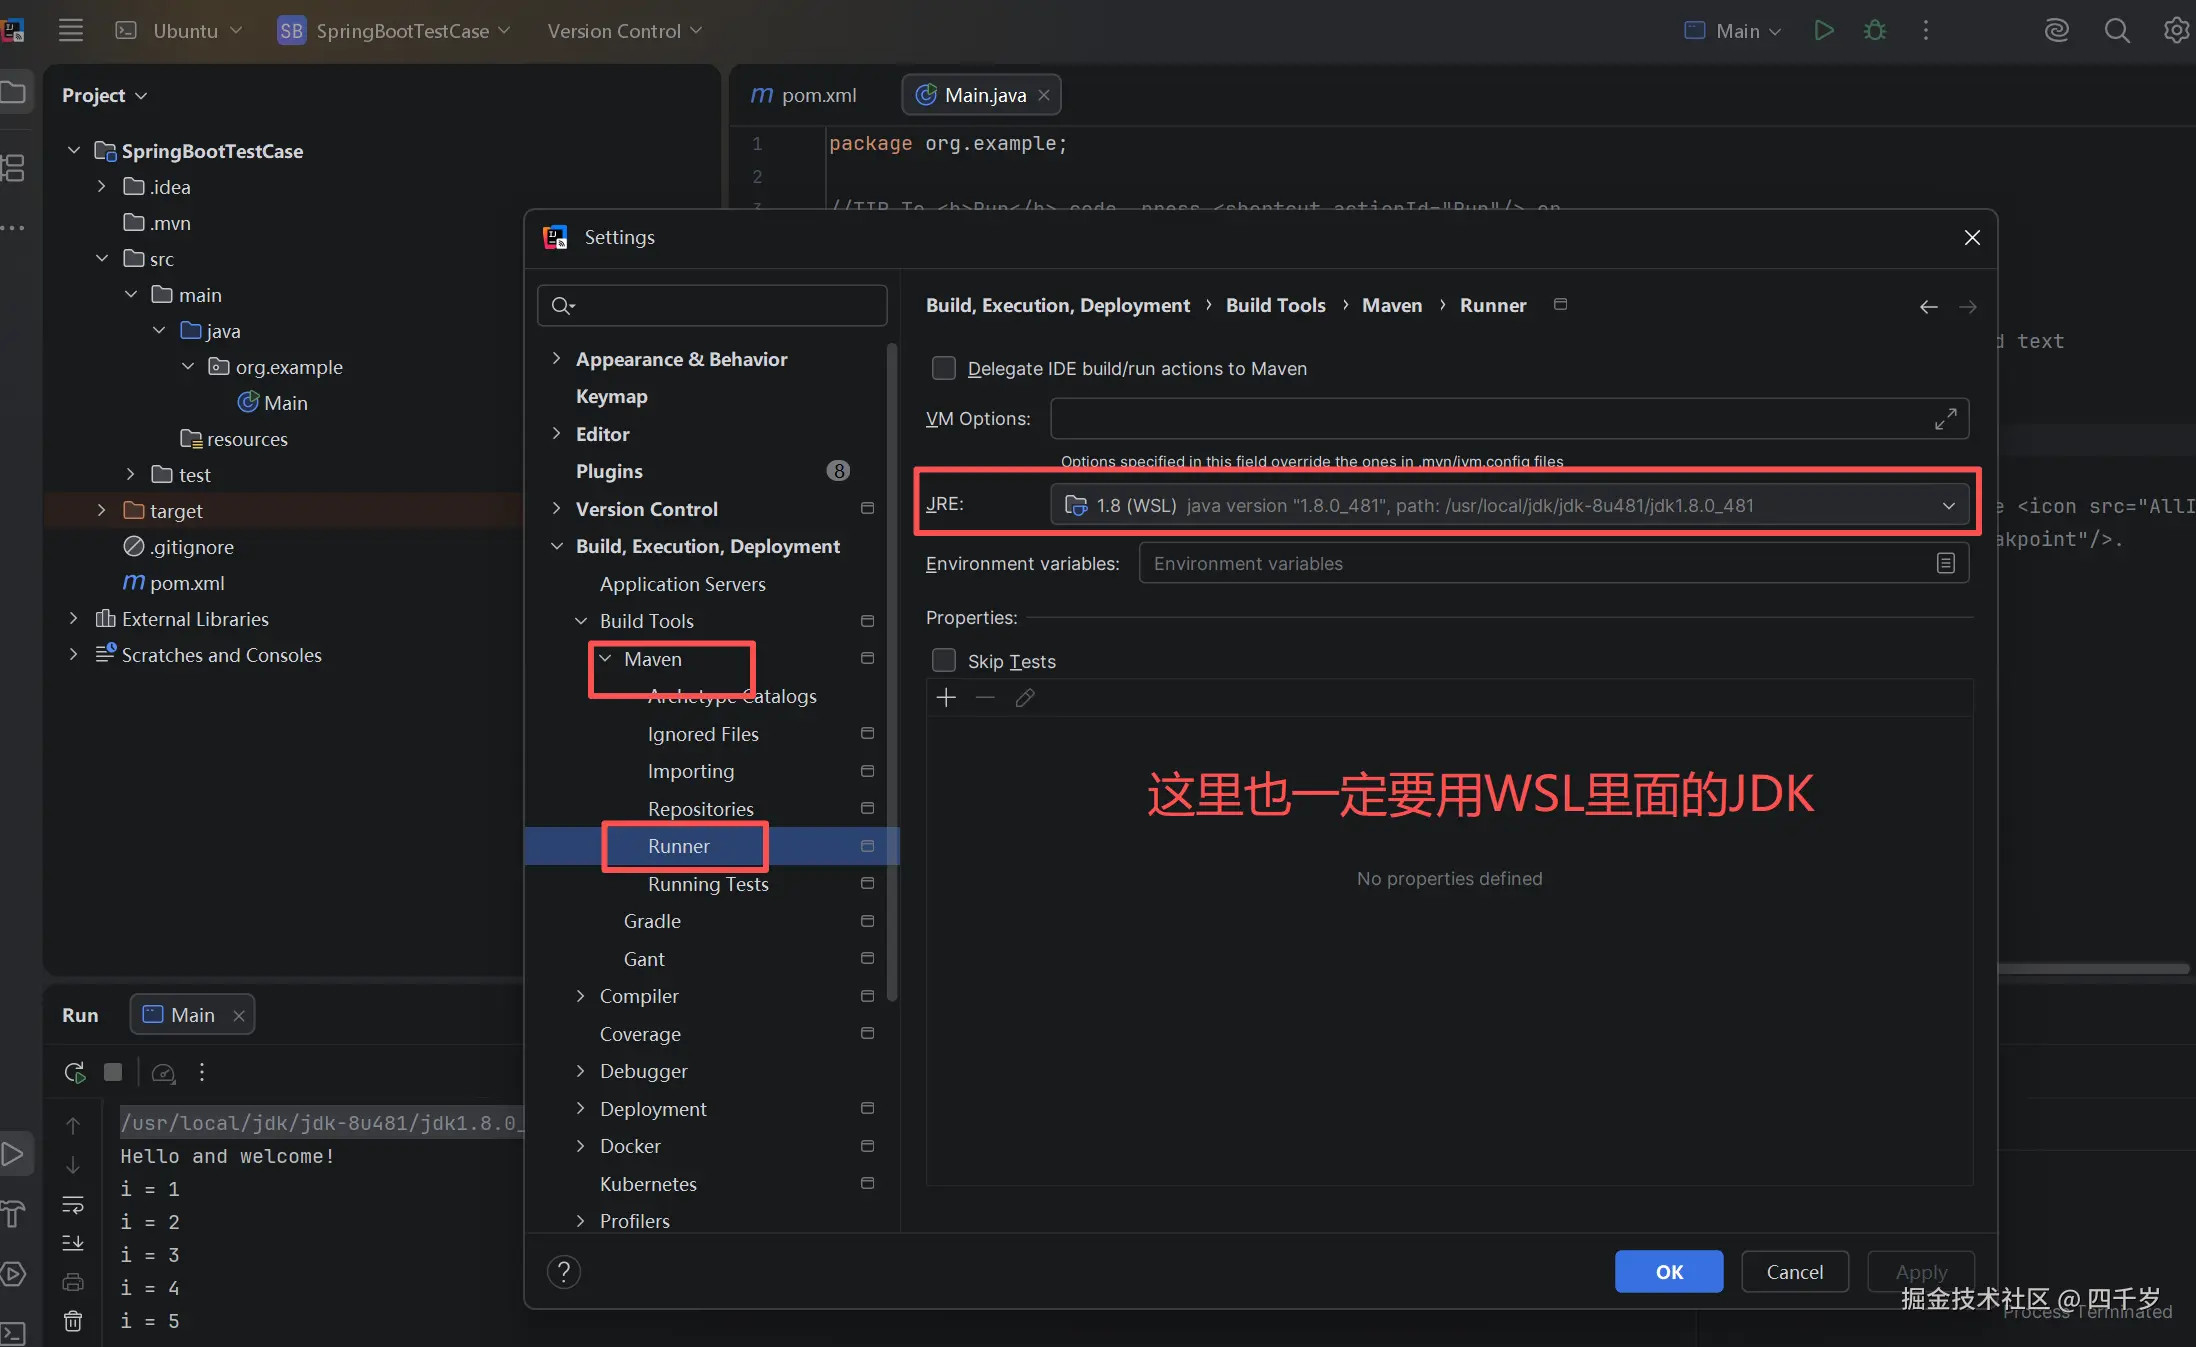Image resolution: width=2196 pixels, height=1347 pixels.
Task: Open Search Everywhere magnifier icon
Action: click(x=2116, y=30)
